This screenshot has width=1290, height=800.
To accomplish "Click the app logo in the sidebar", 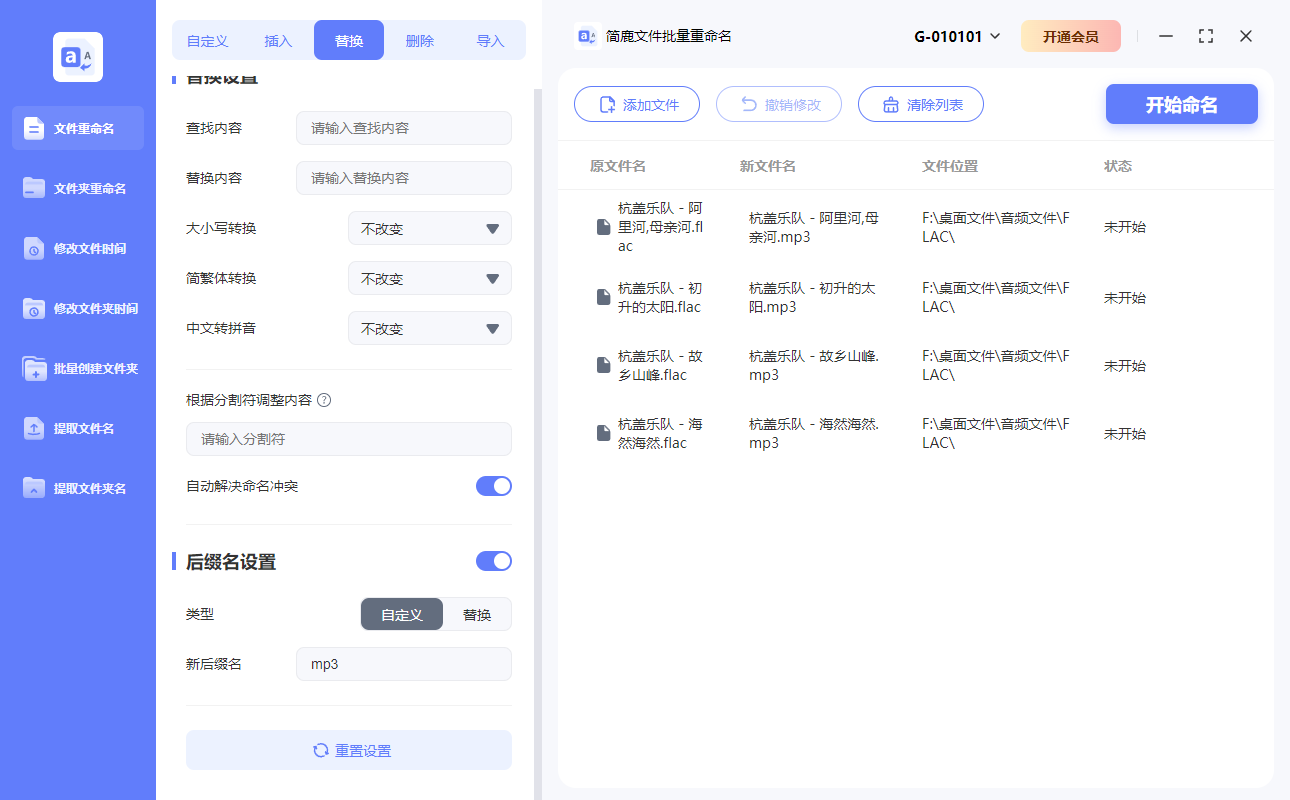I will pyautogui.click(x=77, y=57).
